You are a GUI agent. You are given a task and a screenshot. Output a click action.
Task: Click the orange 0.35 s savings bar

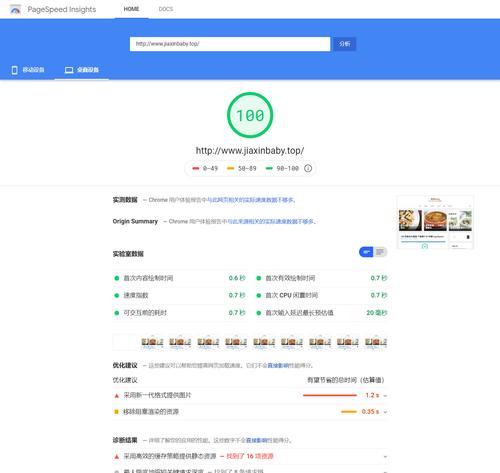[349, 412]
